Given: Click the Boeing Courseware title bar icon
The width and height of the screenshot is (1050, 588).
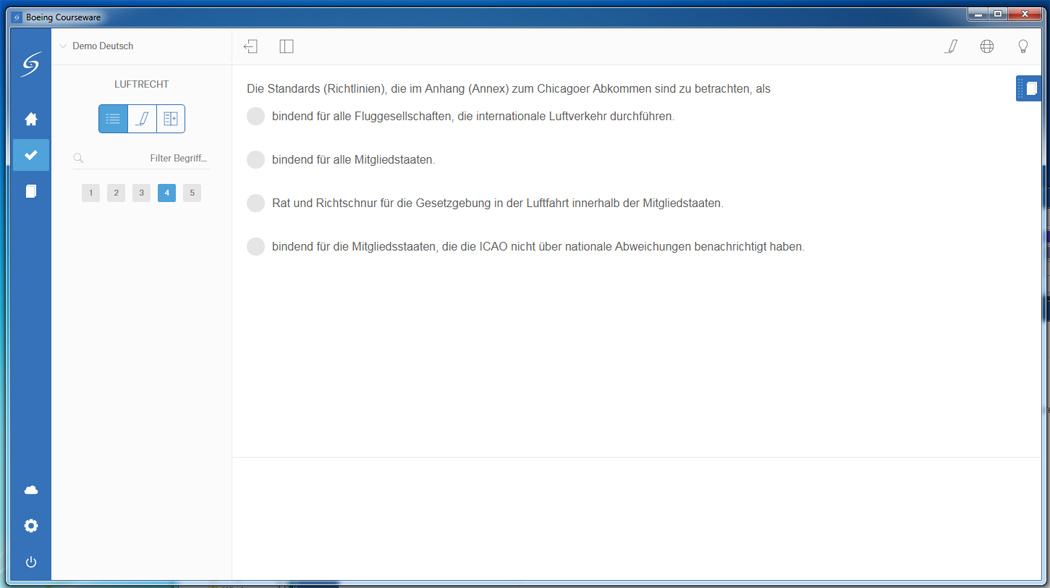Looking at the screenshot, I should (17, 17).
